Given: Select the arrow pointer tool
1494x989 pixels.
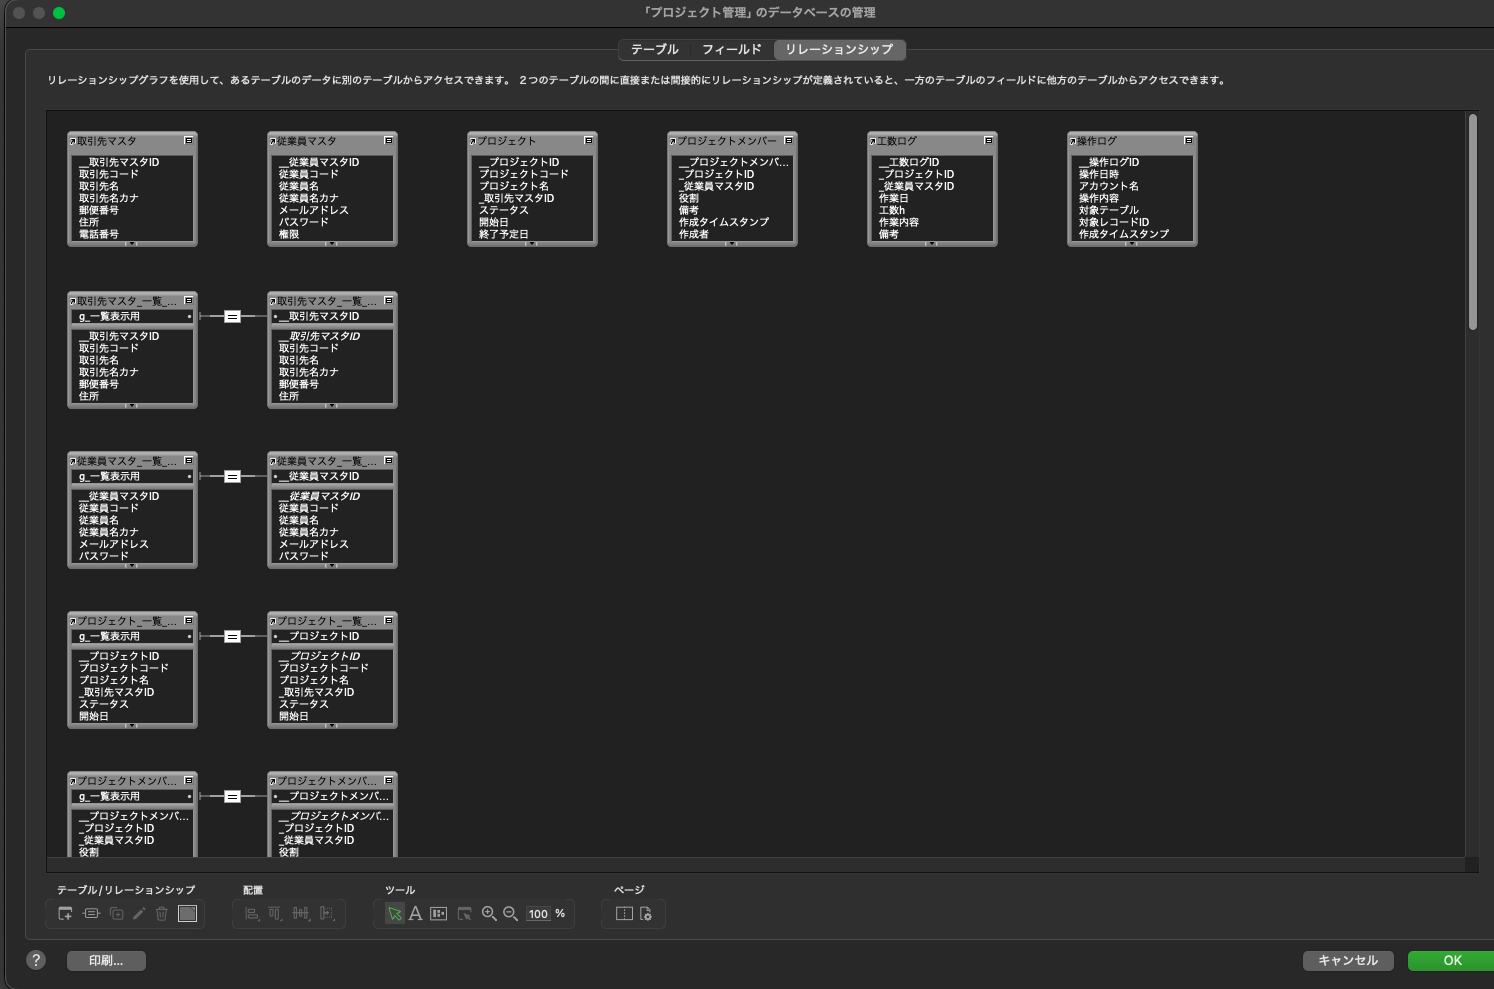Looking at the screenshot, I should point(395,913).
